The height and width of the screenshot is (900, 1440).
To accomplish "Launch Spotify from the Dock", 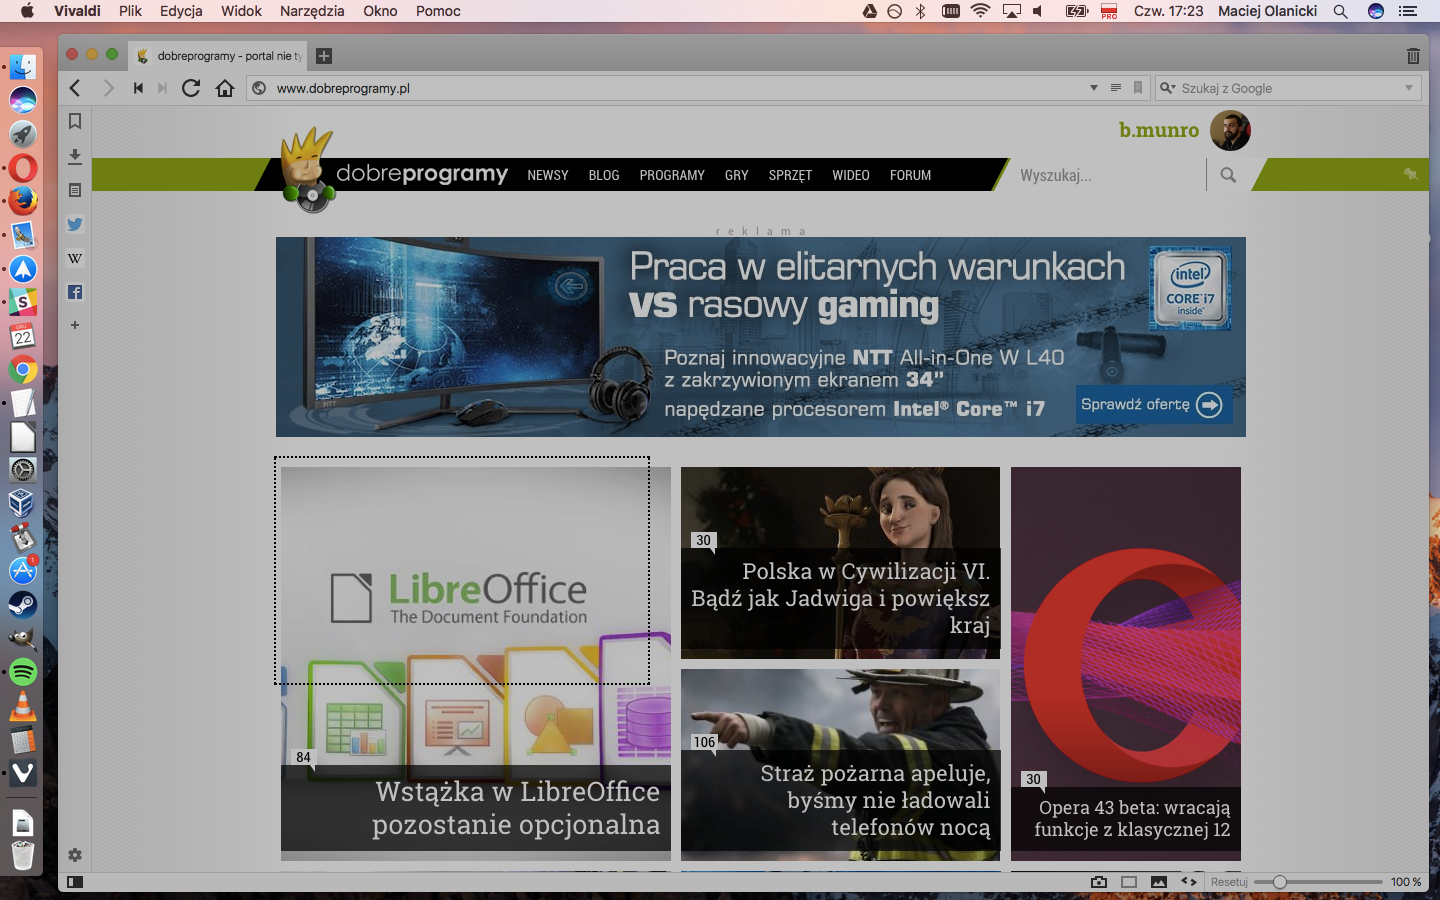I will click(x=23, y=672).
